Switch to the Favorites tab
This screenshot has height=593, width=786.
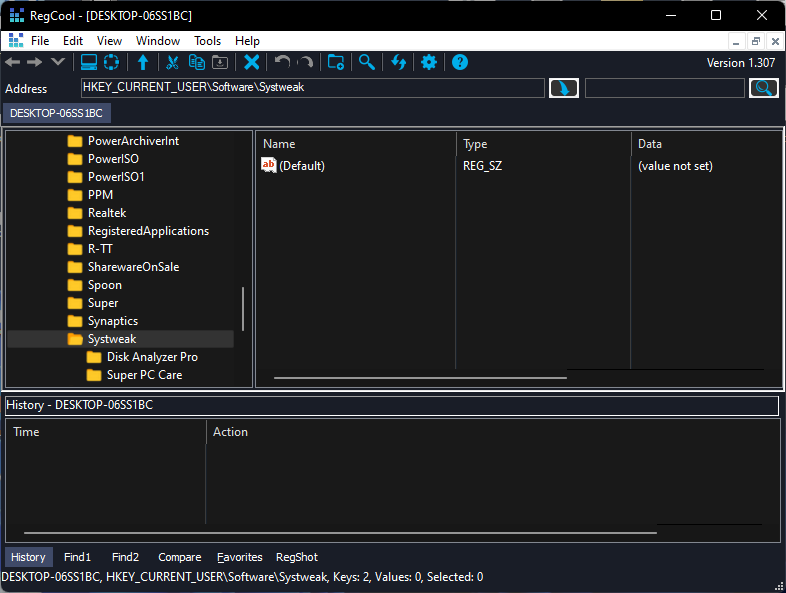click(240, 557)
